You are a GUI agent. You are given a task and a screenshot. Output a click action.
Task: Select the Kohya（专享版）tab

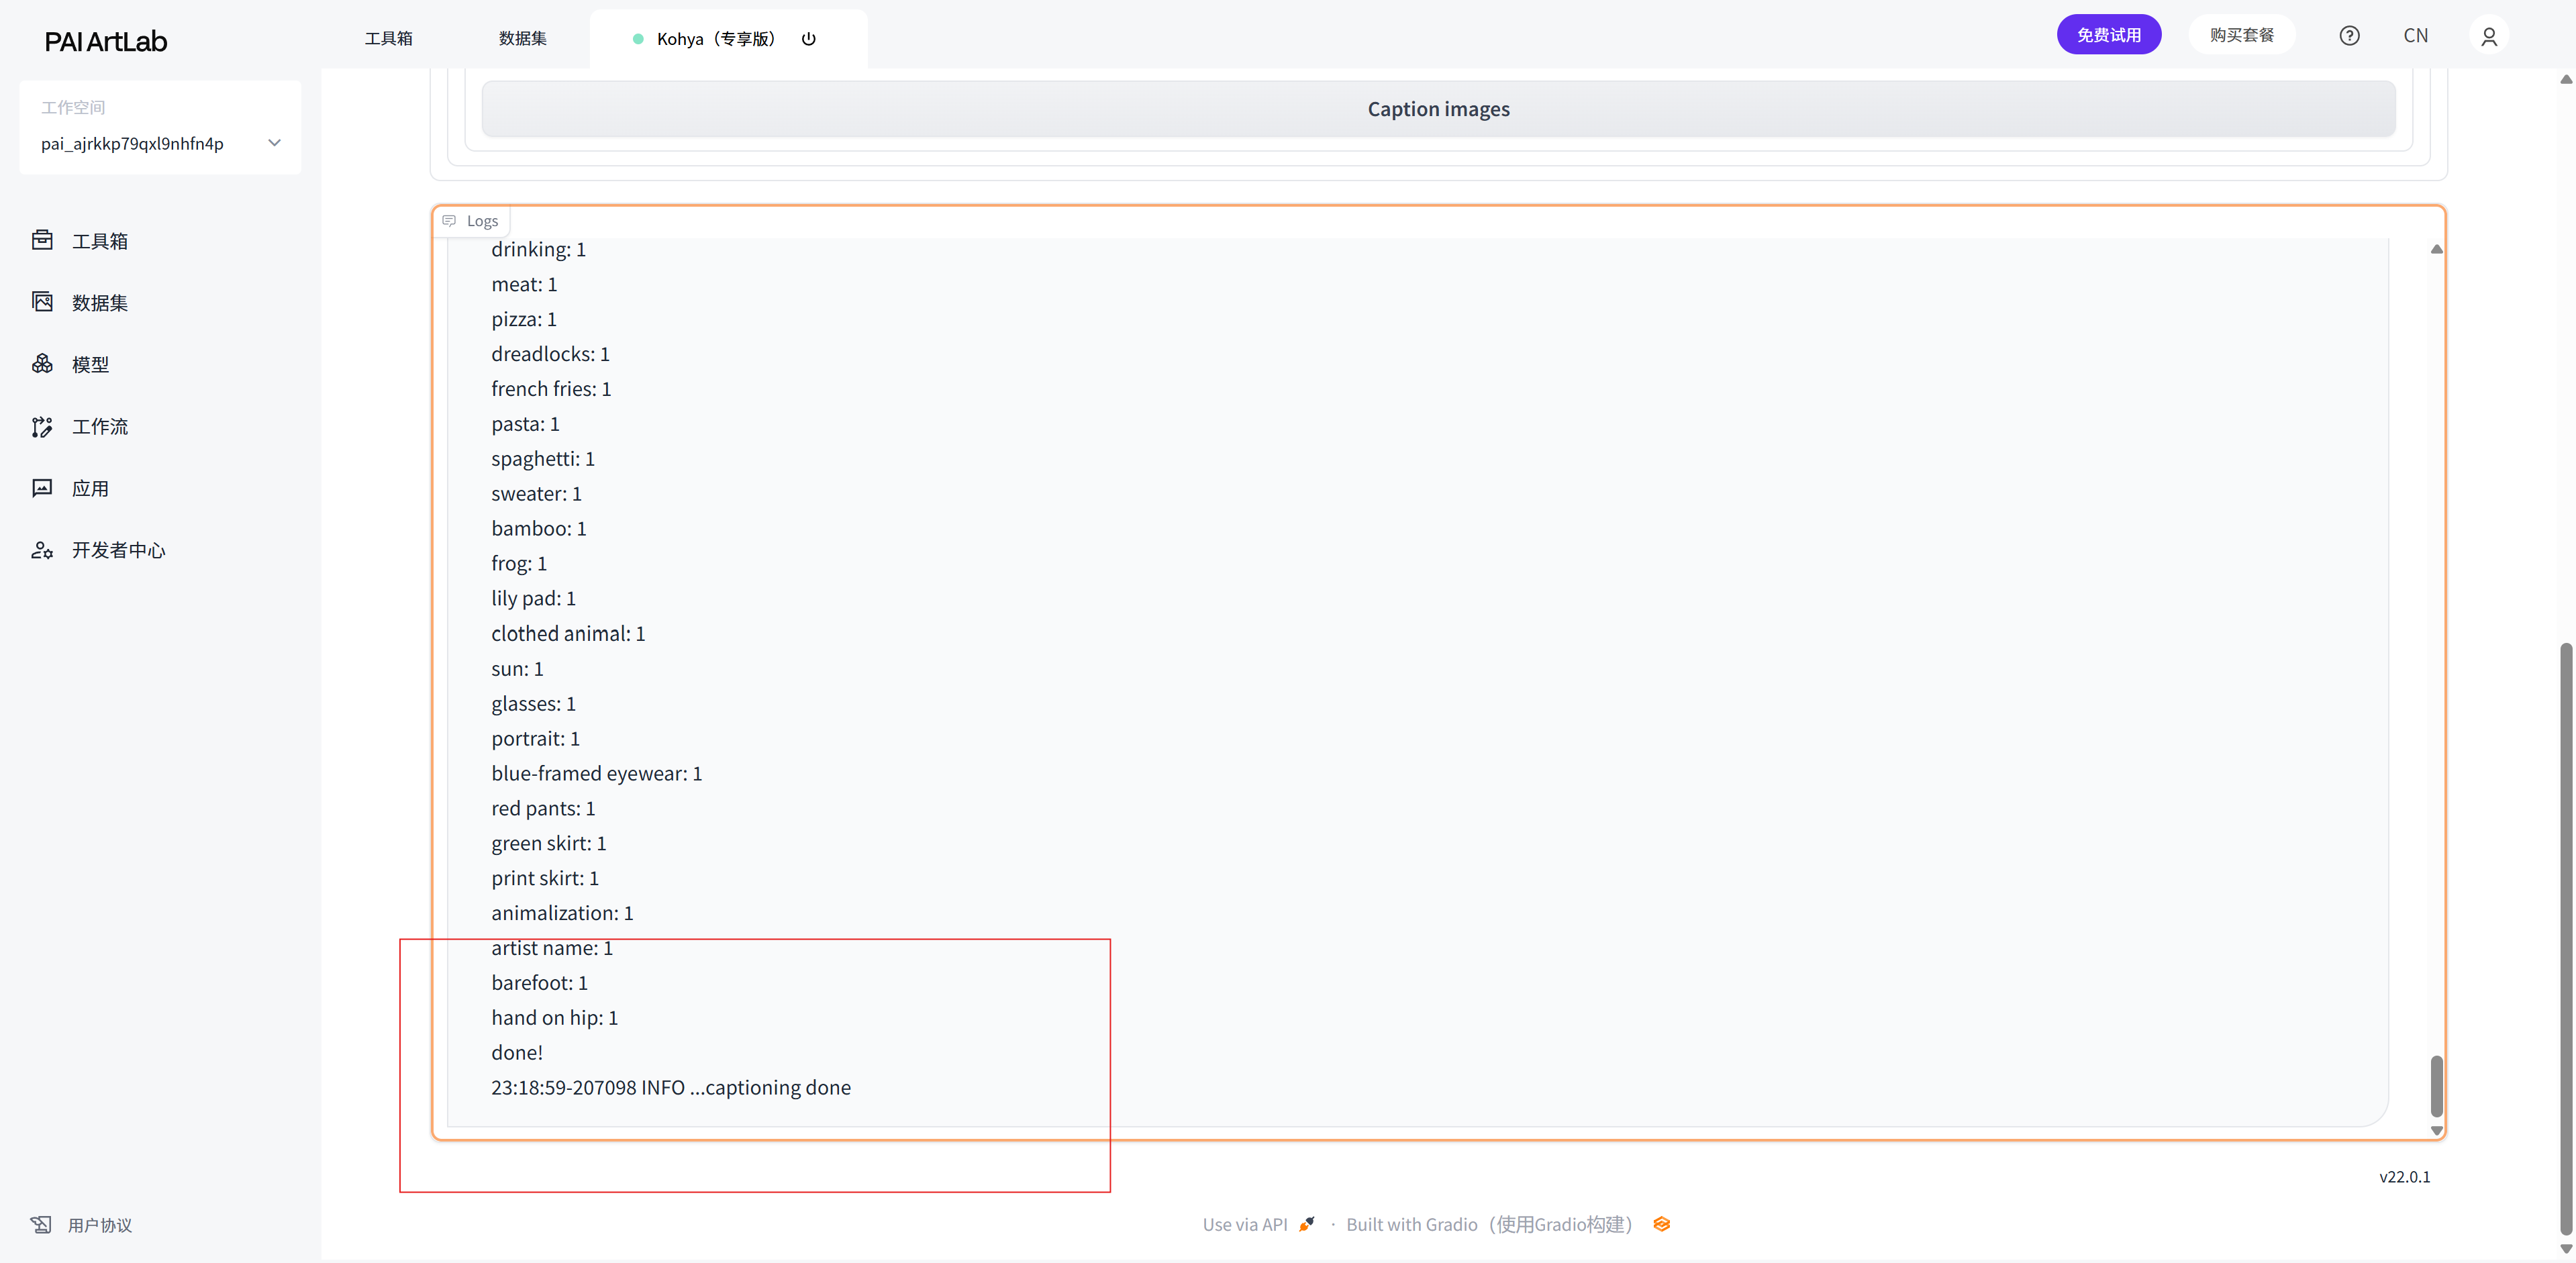715,39
